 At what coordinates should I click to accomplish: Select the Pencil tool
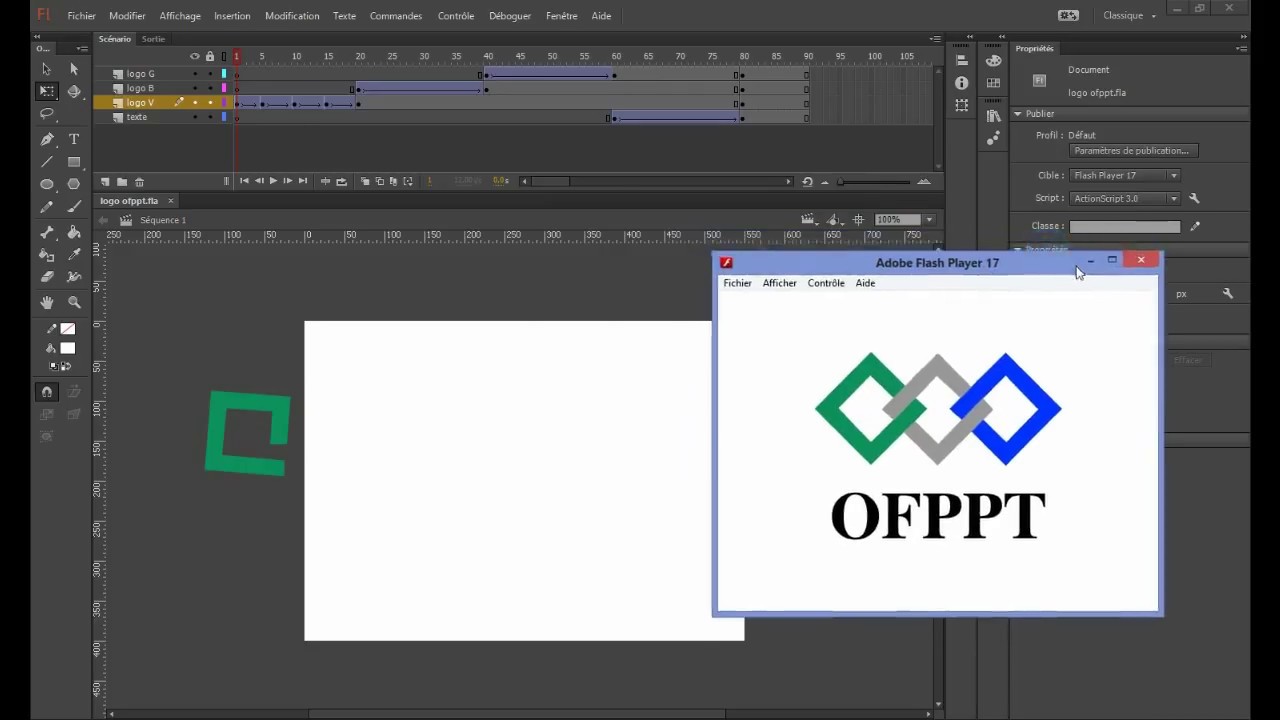coord(46,207)
